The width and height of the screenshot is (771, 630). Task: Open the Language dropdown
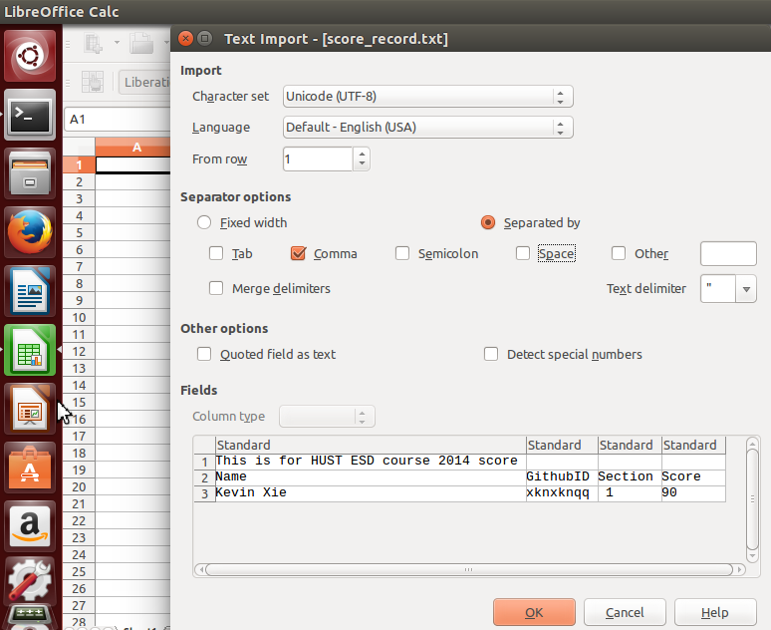[428, 127]
